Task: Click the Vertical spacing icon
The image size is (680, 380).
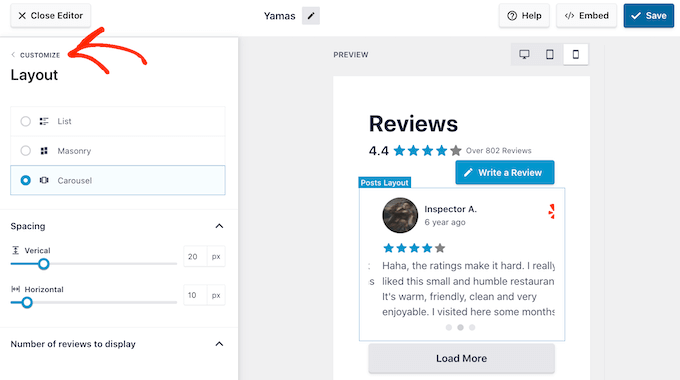Action: tap(16, 250)
